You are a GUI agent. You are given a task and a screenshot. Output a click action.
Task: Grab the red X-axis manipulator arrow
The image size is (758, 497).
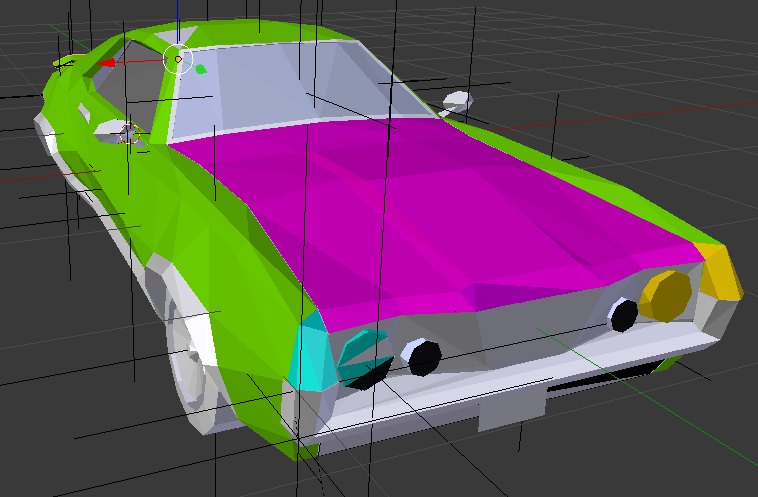coord(106,63)
